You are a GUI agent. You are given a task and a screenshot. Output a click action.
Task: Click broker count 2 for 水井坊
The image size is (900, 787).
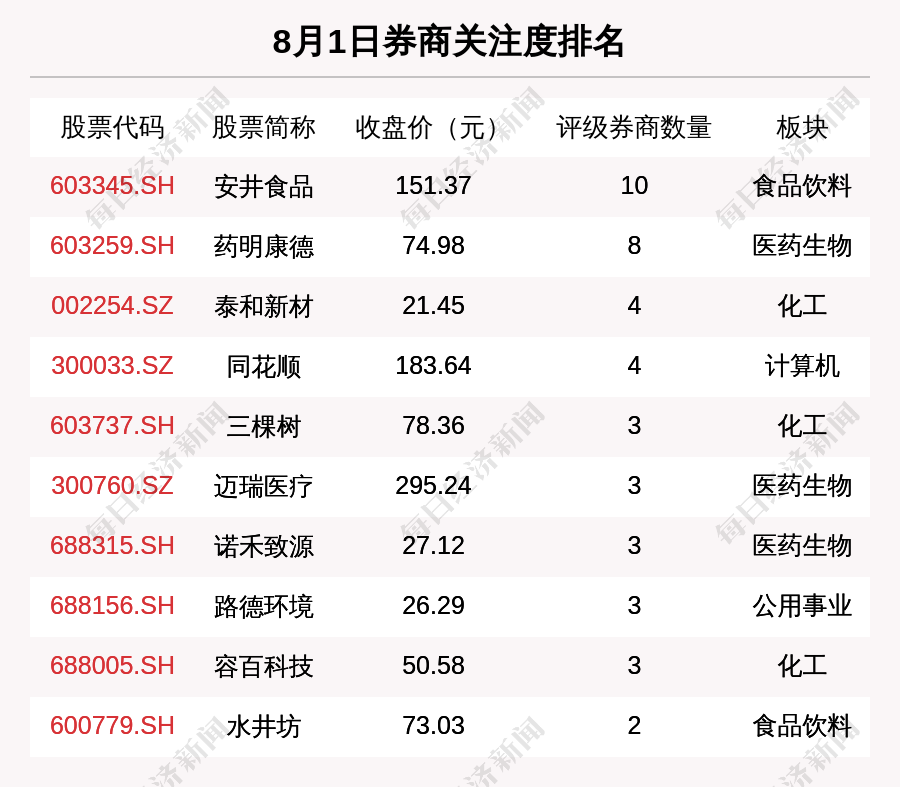coord(634,726)
